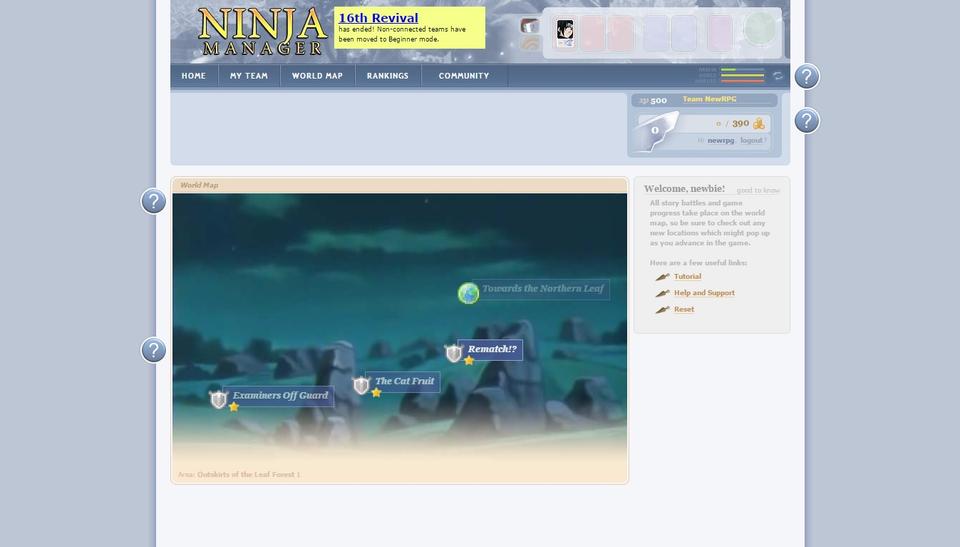Click the help question mark beside the stat bars
Image resolution: width=960 pixels, height=547 pixels.
pyautogui.click(x=807, y=77)
